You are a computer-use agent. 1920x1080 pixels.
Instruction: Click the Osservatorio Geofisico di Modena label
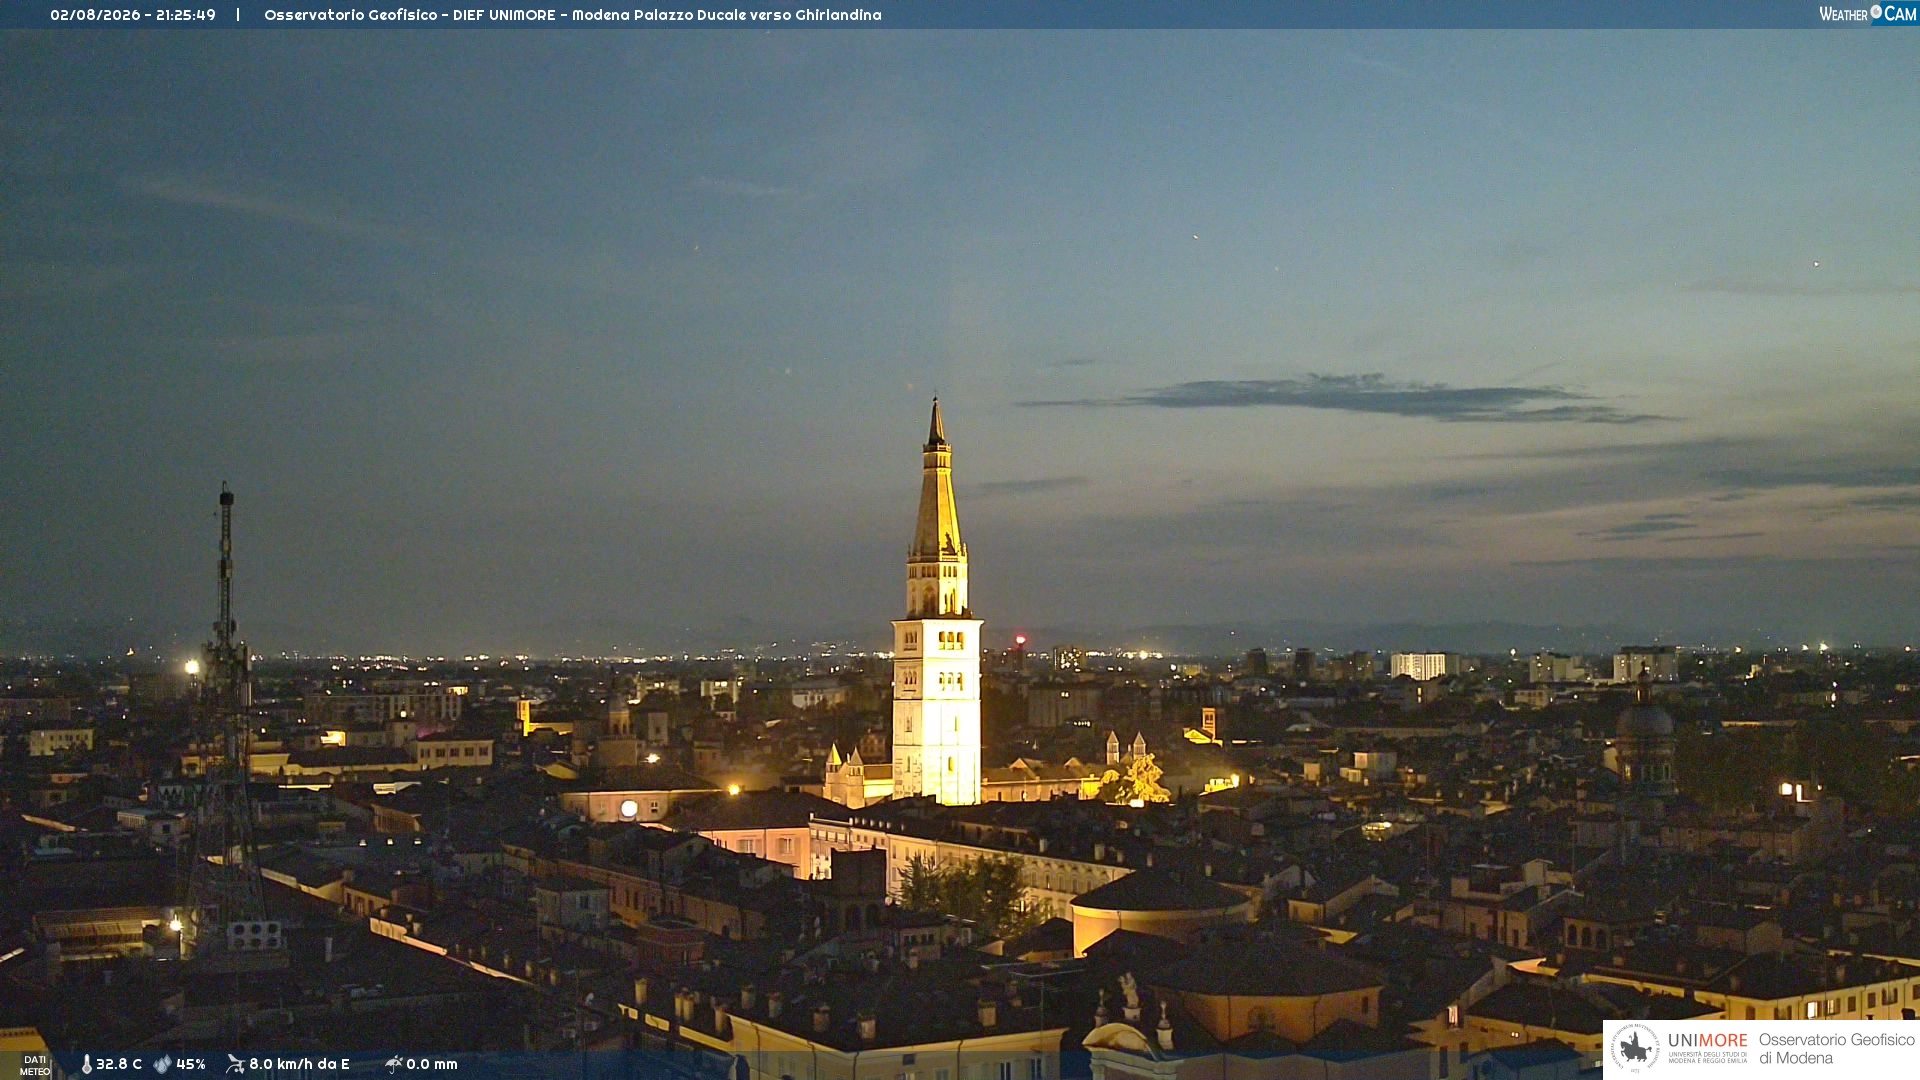[1836, 1049]
